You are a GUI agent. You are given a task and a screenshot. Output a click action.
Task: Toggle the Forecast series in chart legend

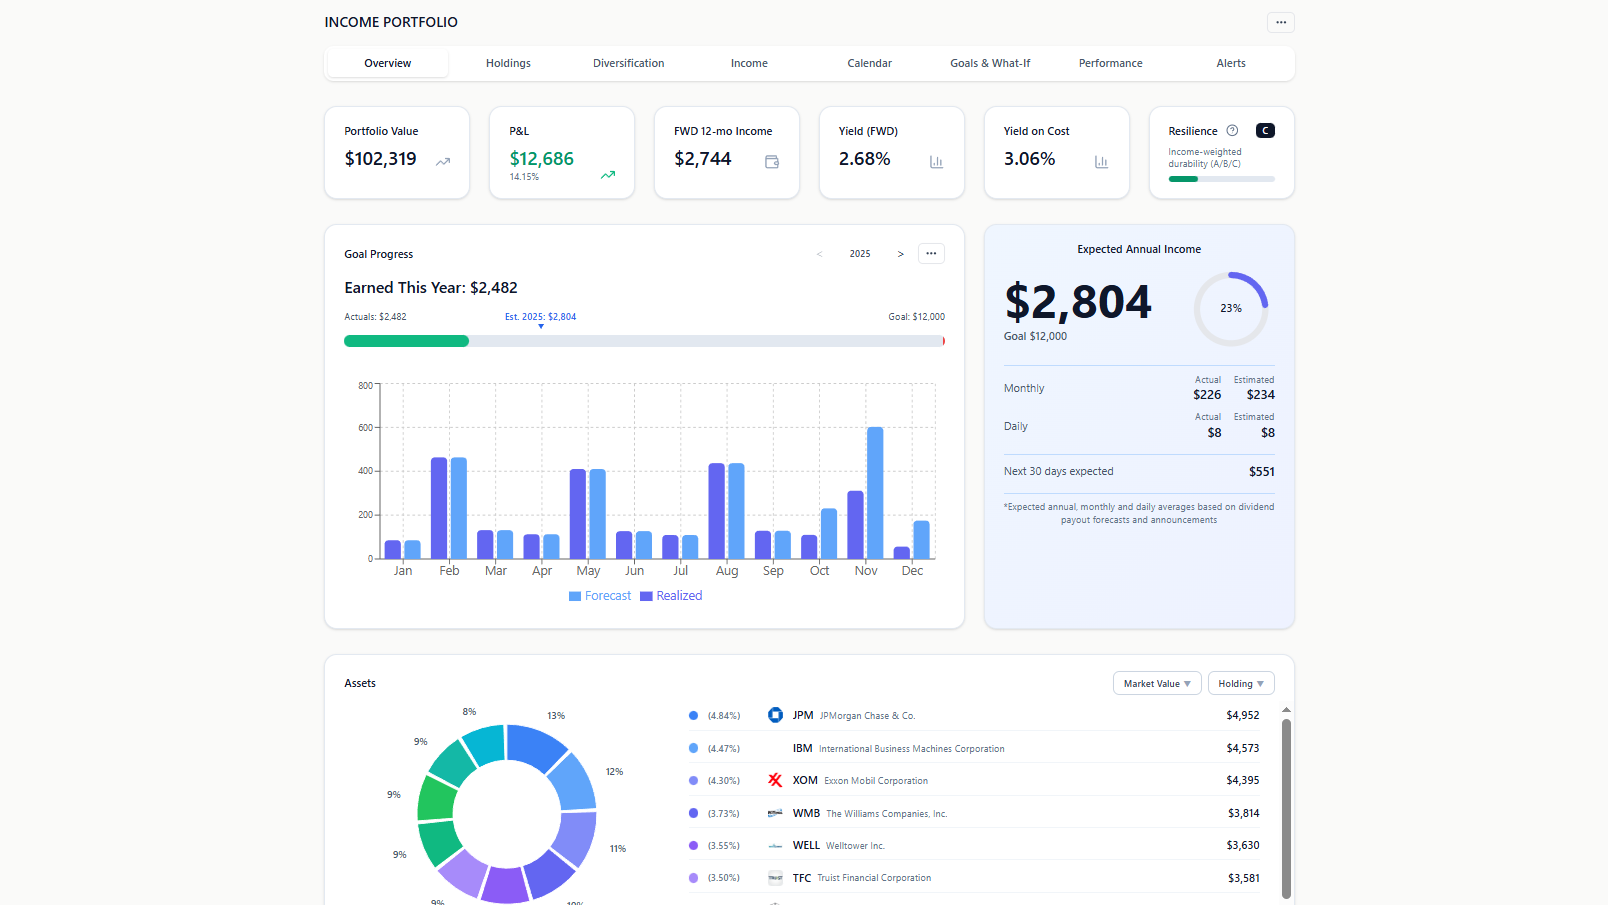click(x=600, y=596)
